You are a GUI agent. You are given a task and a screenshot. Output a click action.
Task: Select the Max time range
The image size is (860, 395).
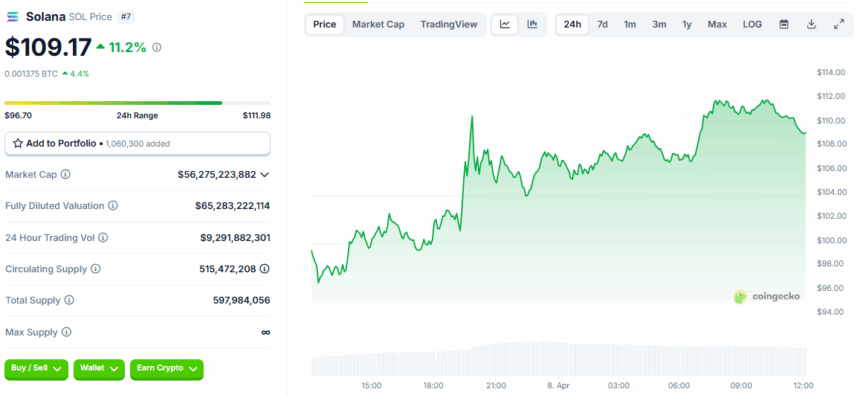click(x=717, y=24)
